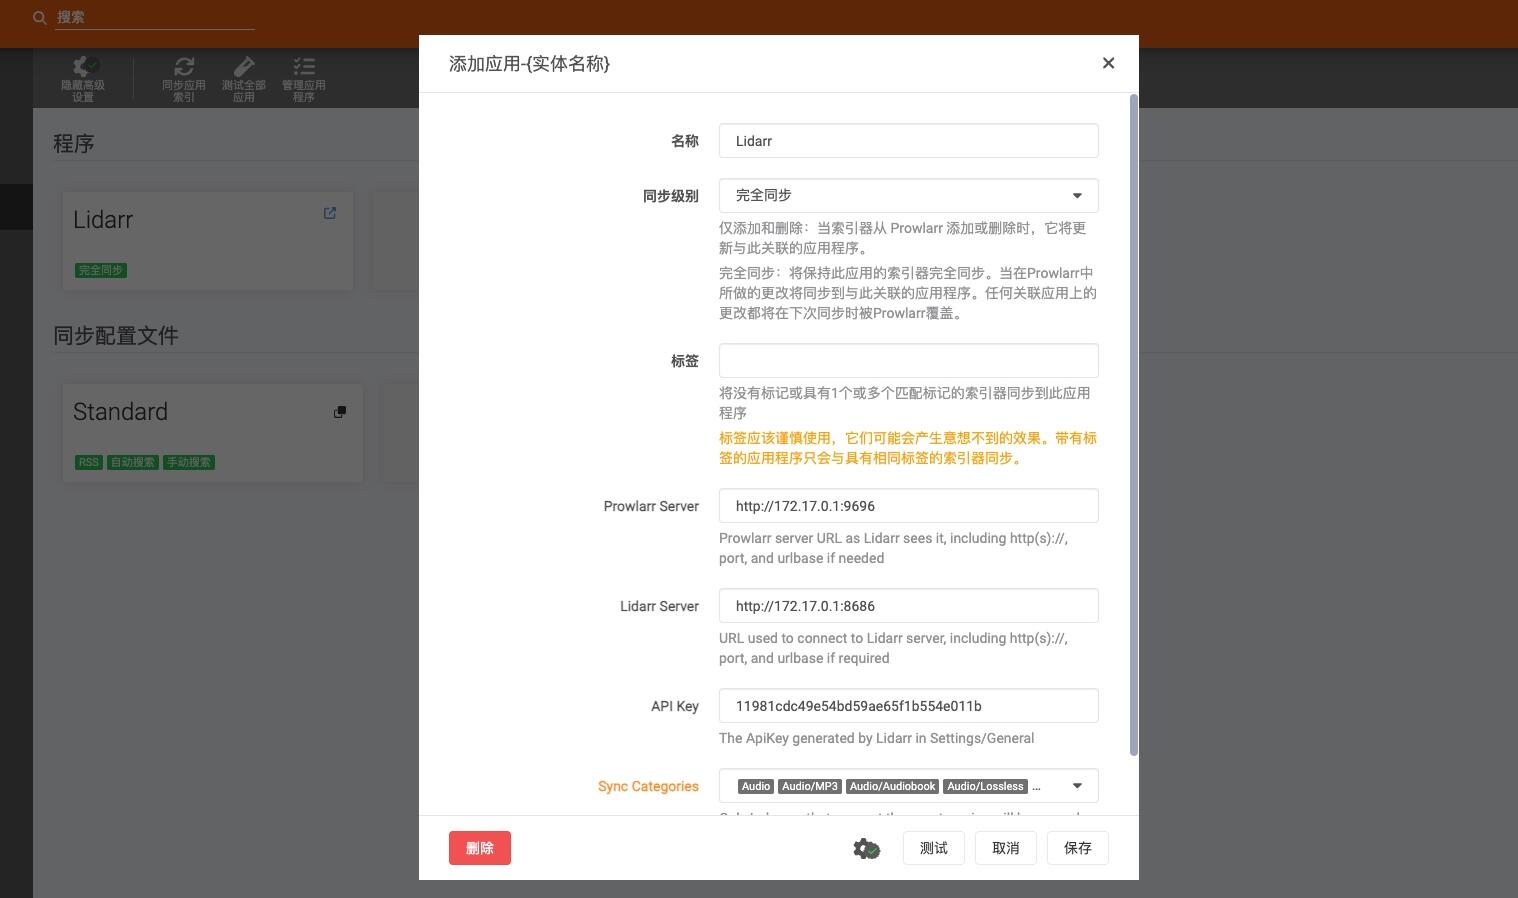Image resolution: width=1518 pixels, height=898 pixels.
Task: Open Lidarr using the external link icon
Action: click(x=329, y=213)
